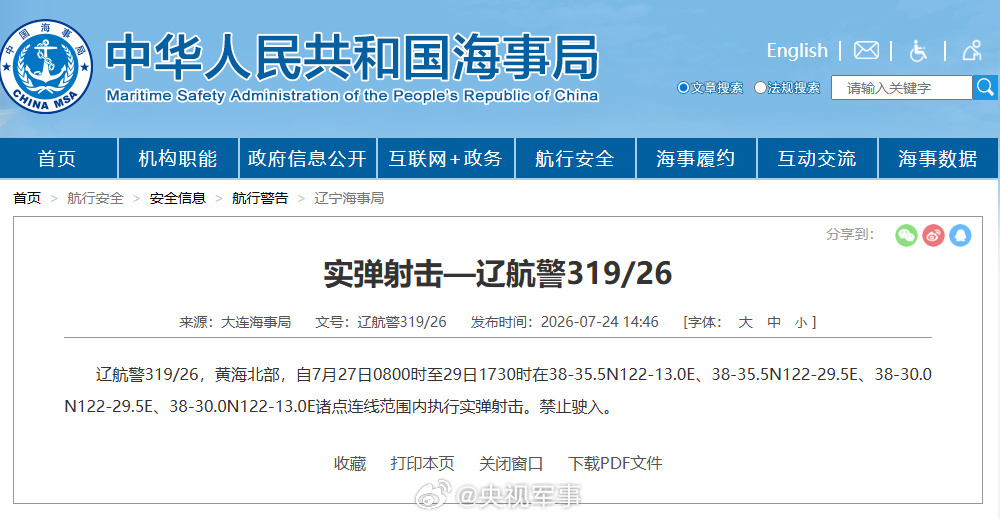Click the magnifier search button
The image size is (1000, 519).
985,87
